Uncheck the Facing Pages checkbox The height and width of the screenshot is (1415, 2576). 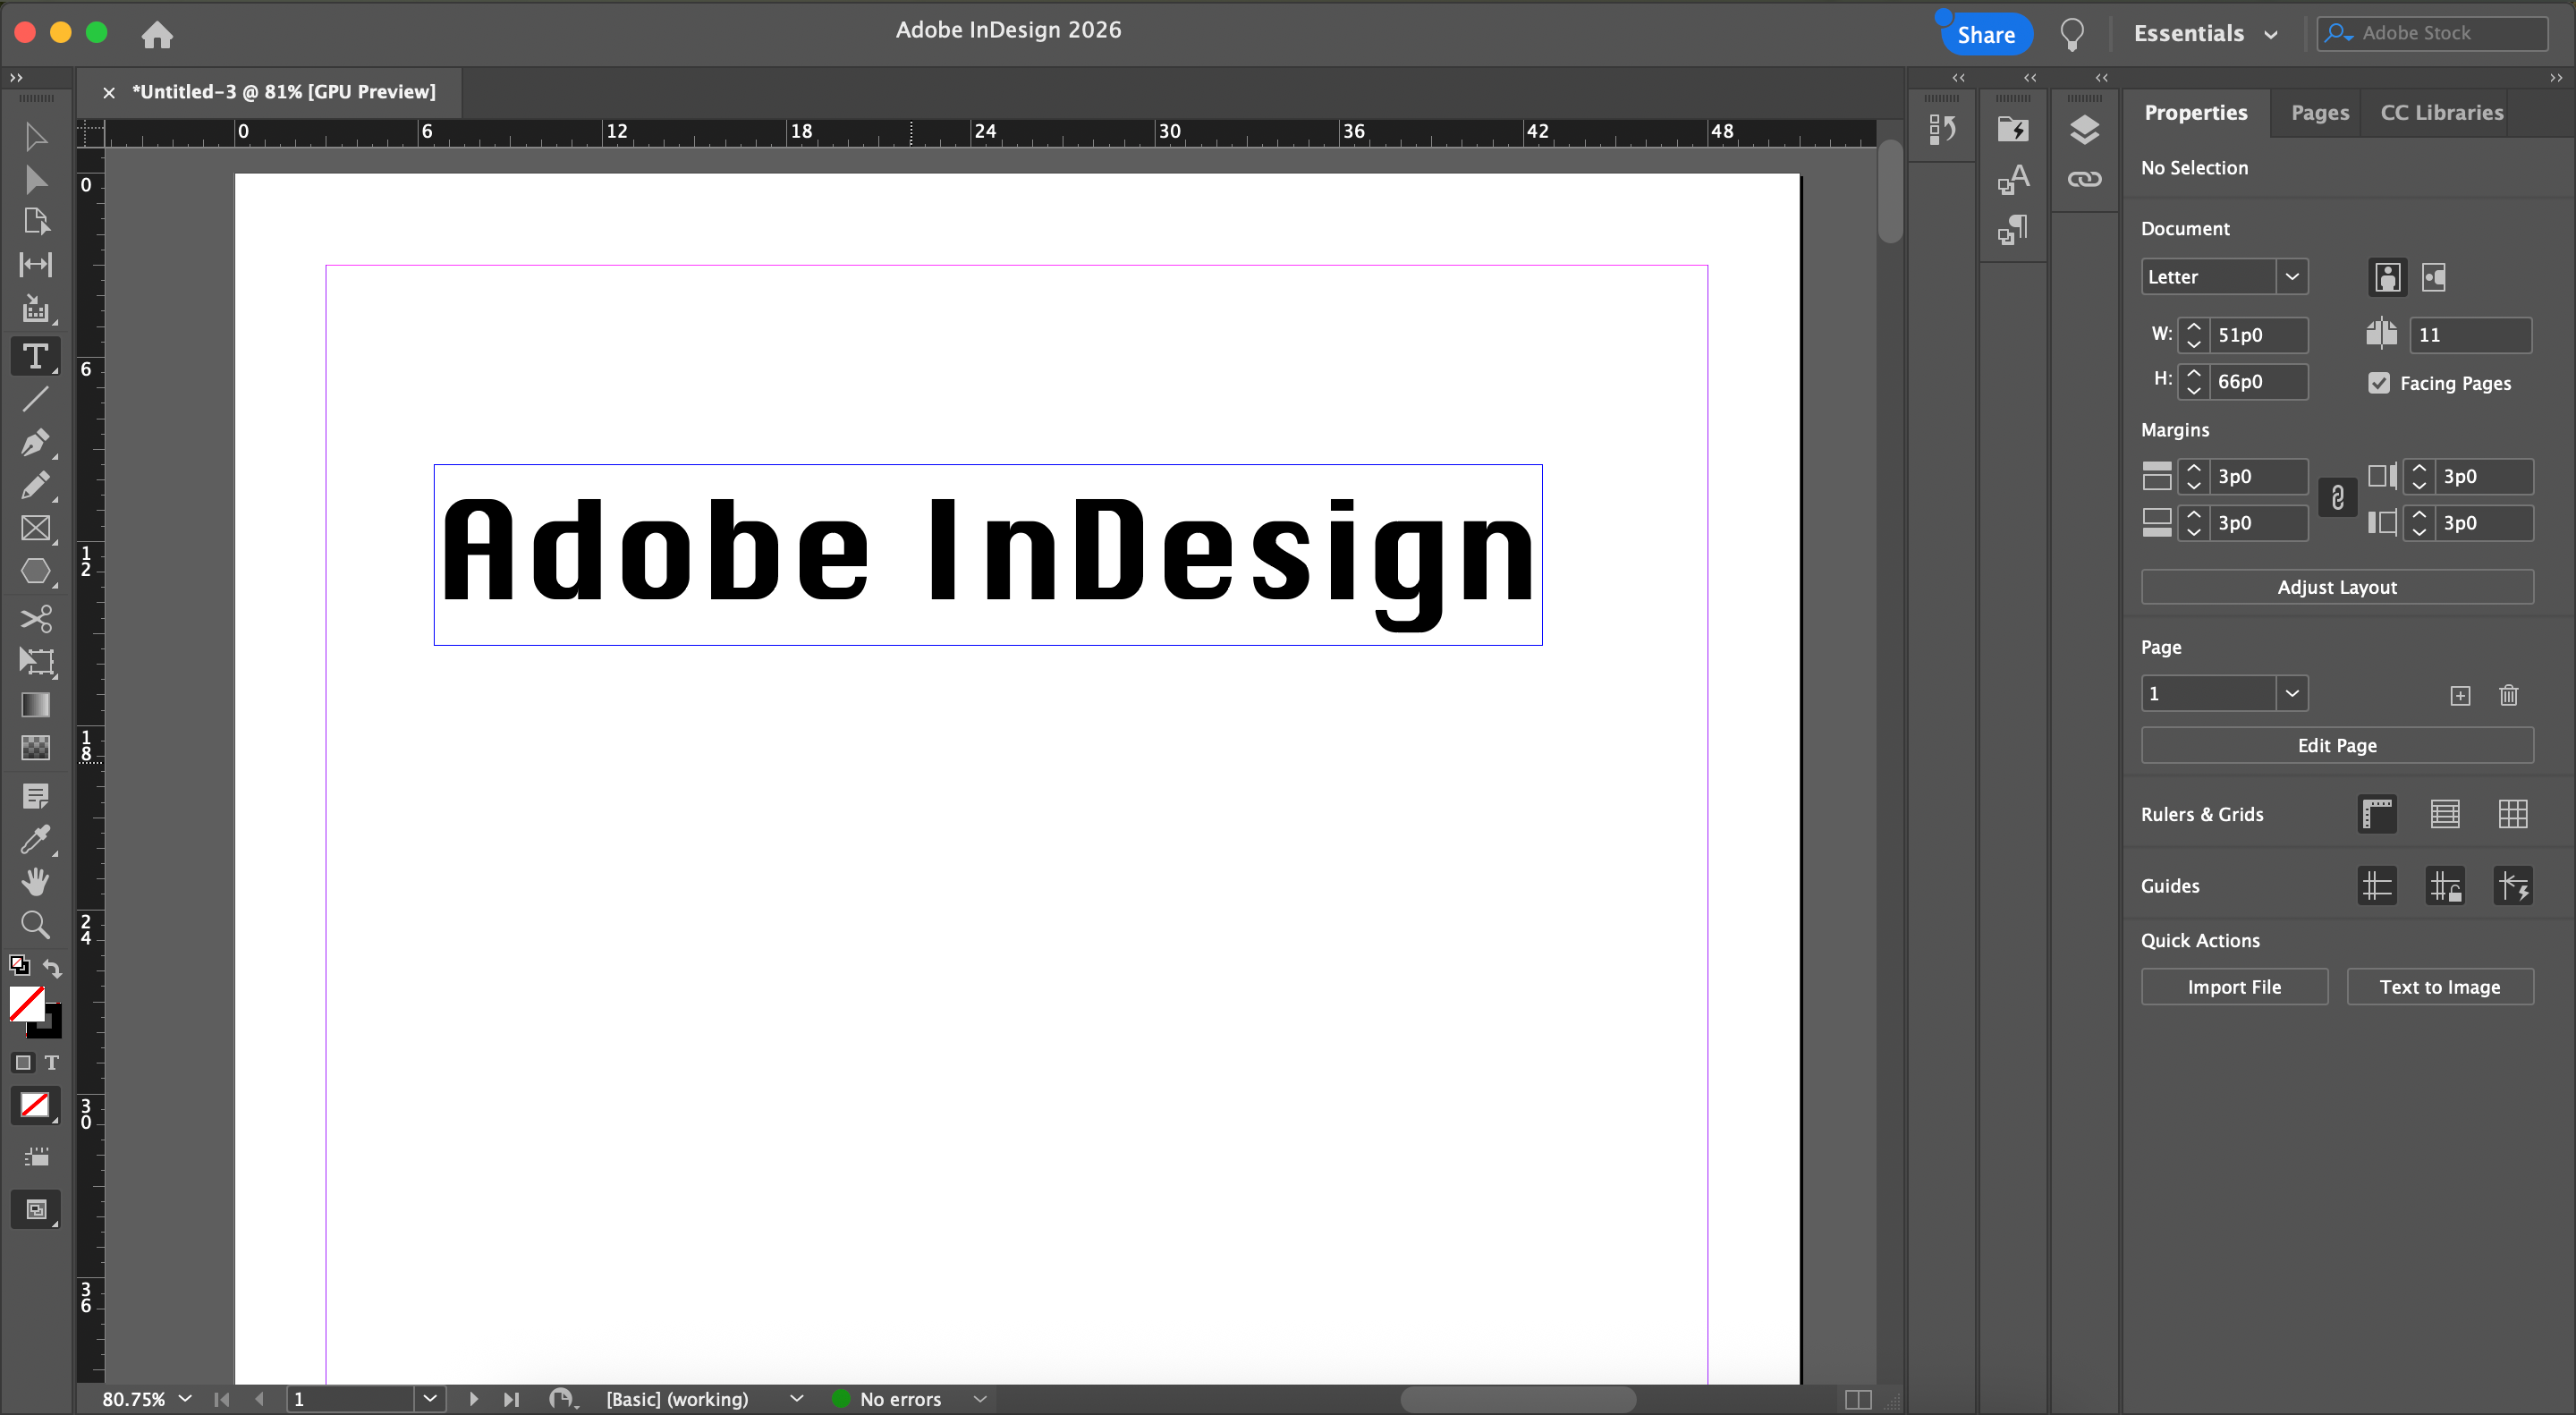tap(2379, 383)
